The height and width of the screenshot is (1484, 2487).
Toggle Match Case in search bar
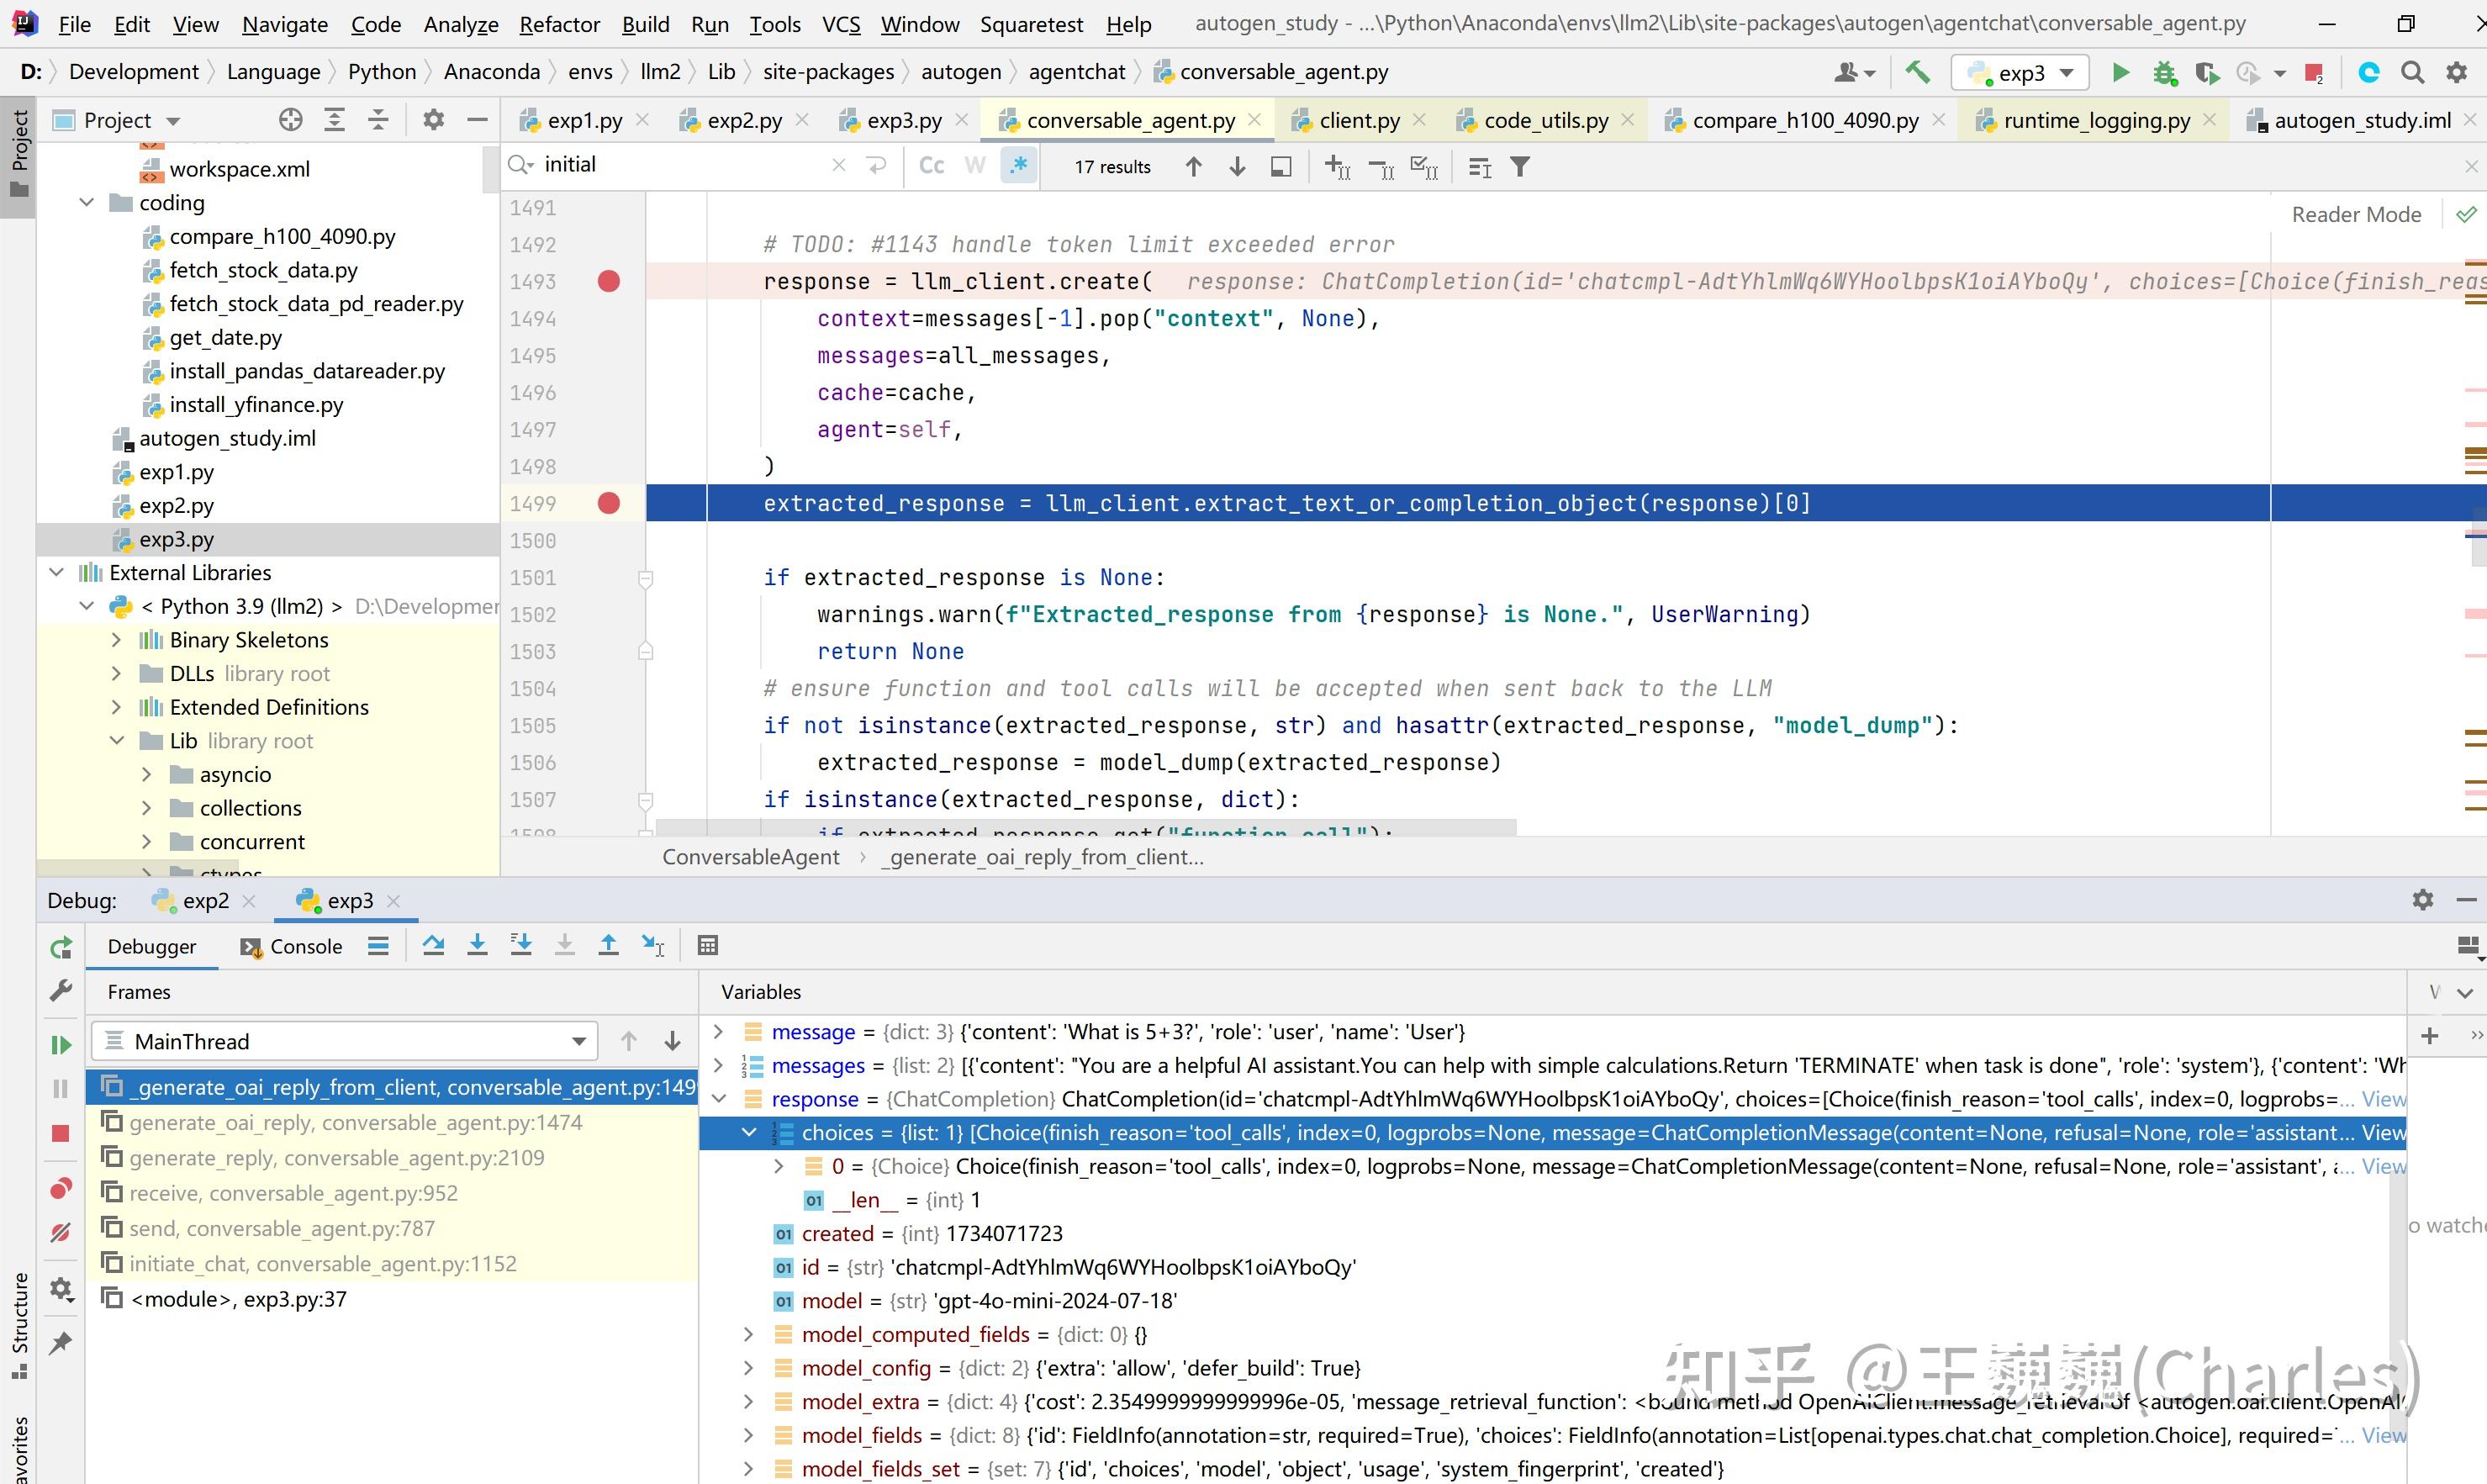(931, 166)
